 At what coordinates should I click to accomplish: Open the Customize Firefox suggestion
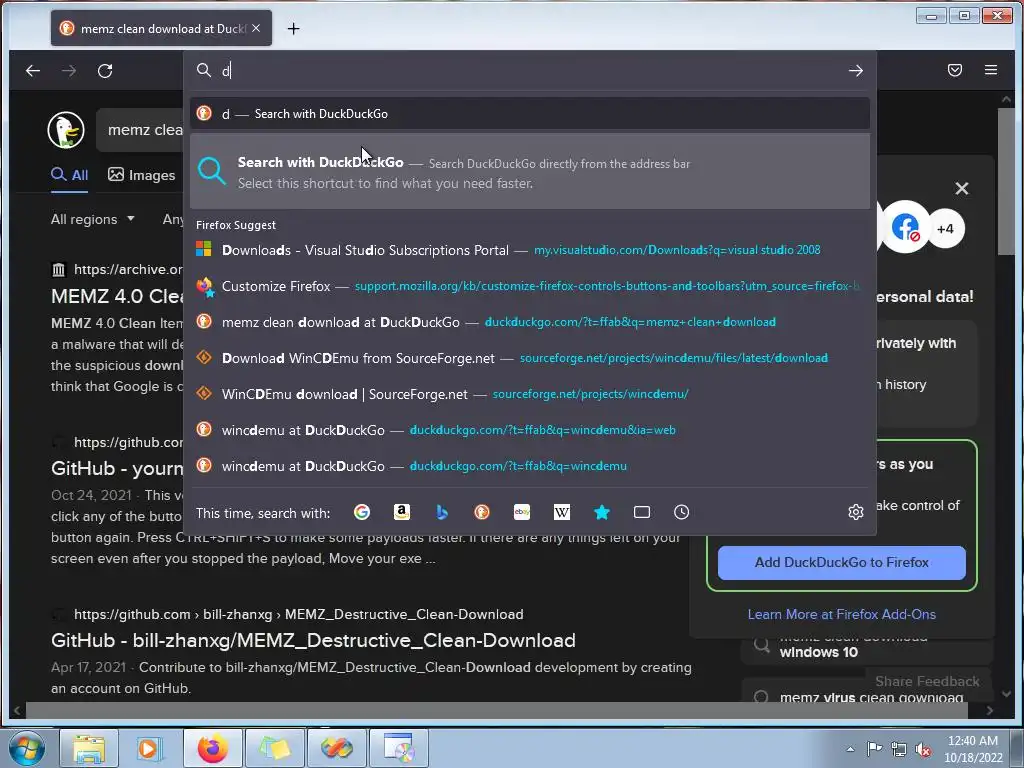[x=530, y=286]
